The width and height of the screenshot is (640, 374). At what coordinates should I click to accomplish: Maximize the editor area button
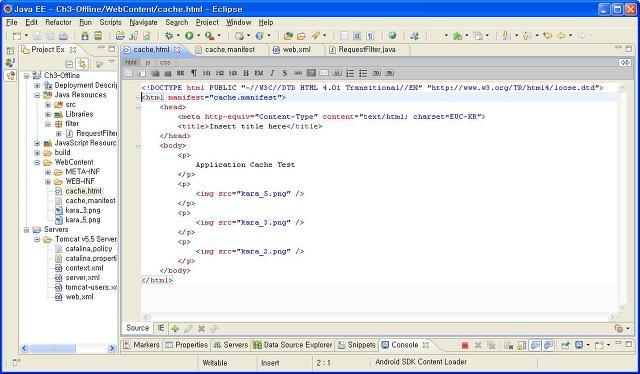click(x=629, y=49)
